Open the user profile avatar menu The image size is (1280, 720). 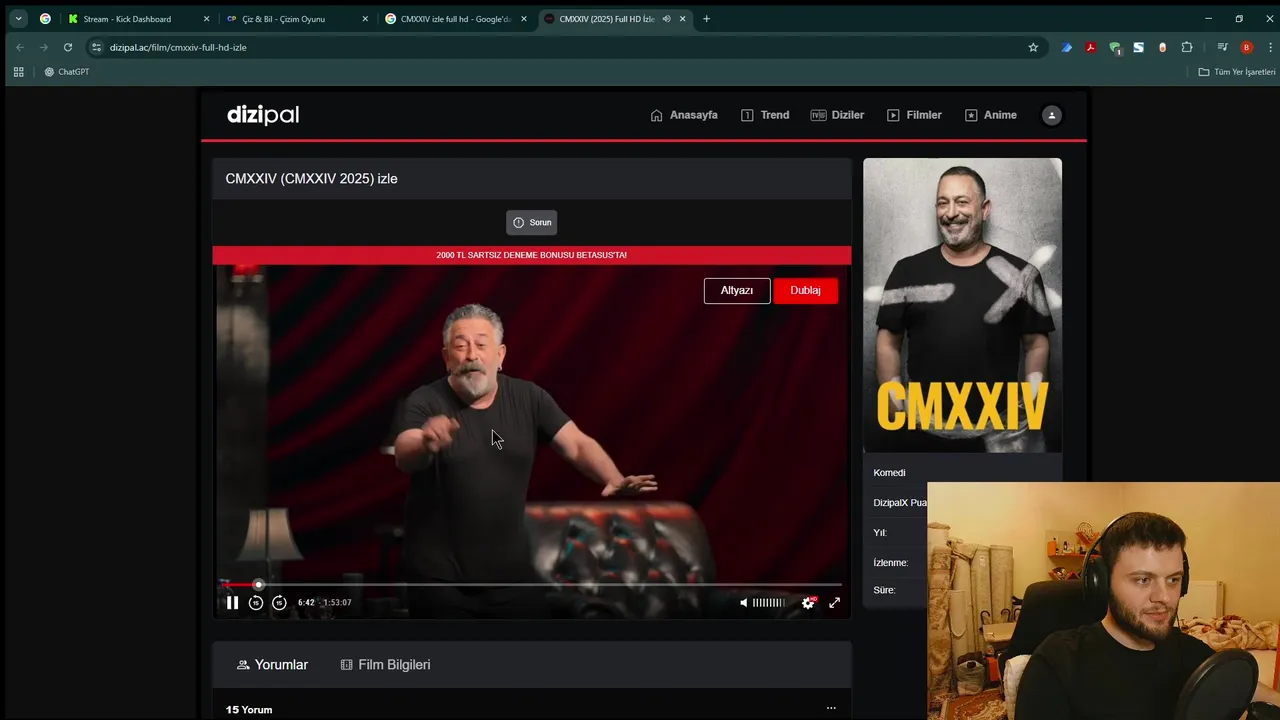click(x=1051, y=115)
